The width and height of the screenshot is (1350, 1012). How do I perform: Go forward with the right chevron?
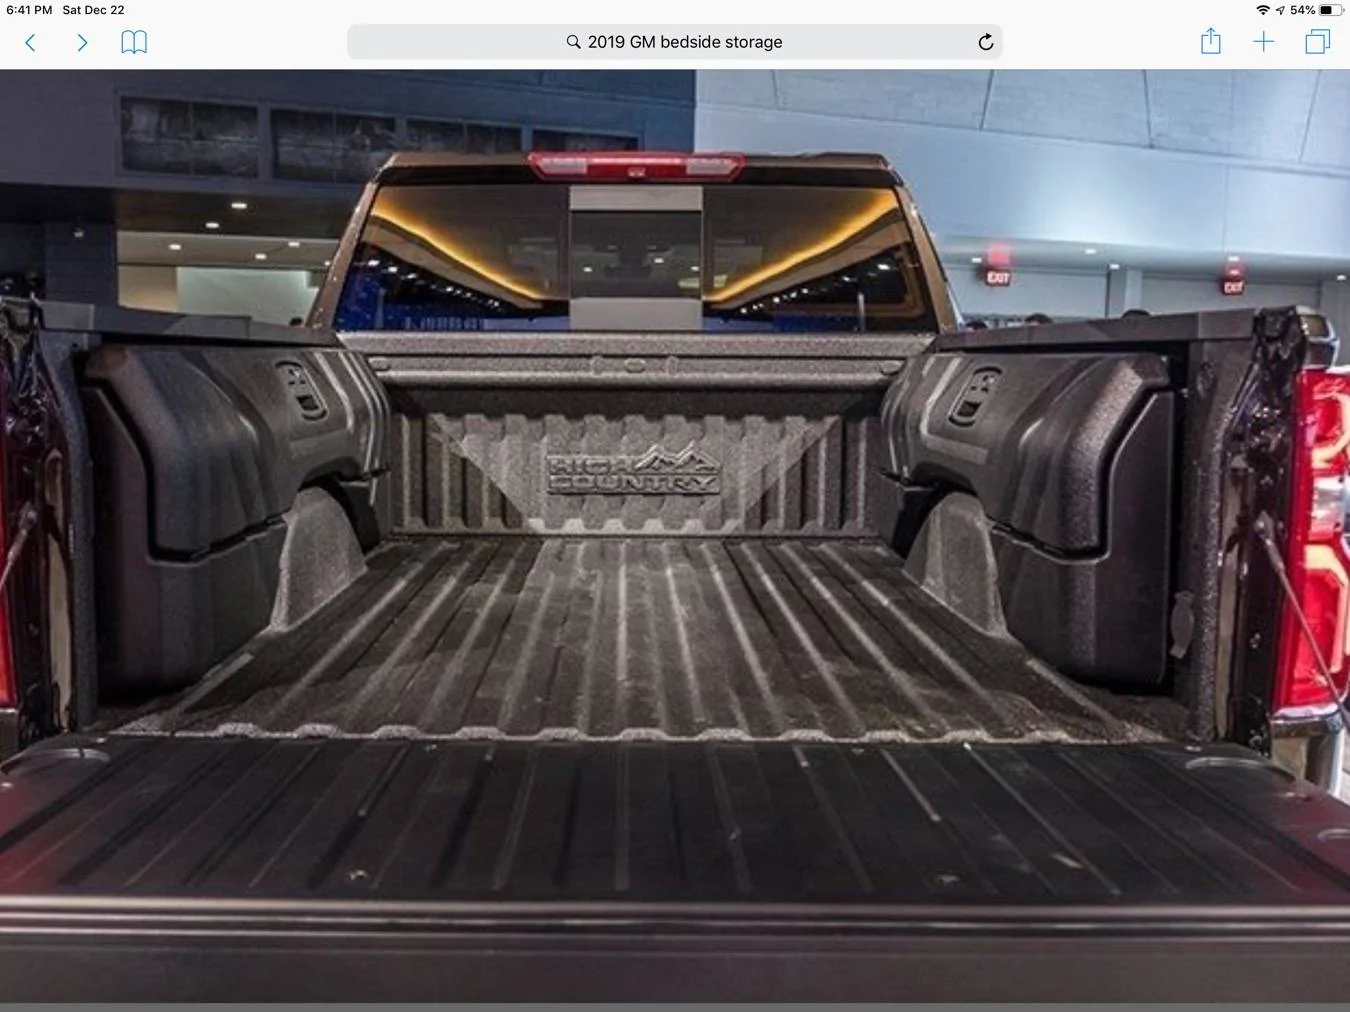[x=82, y=42]
